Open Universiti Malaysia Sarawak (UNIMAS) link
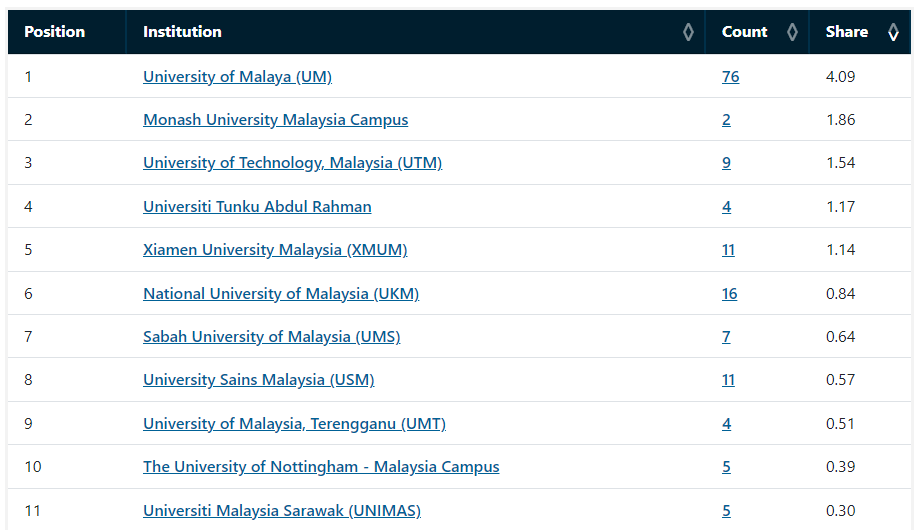This screenshot has height=530, width=919. (x=282, y=511)
